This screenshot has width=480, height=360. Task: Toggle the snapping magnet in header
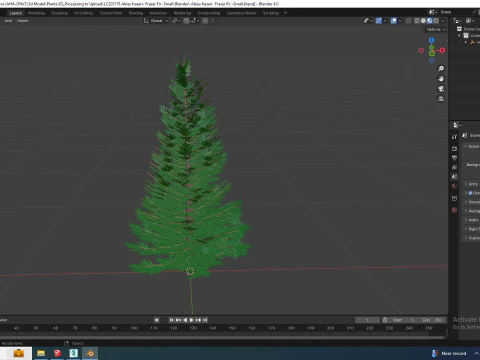point(186,21)
